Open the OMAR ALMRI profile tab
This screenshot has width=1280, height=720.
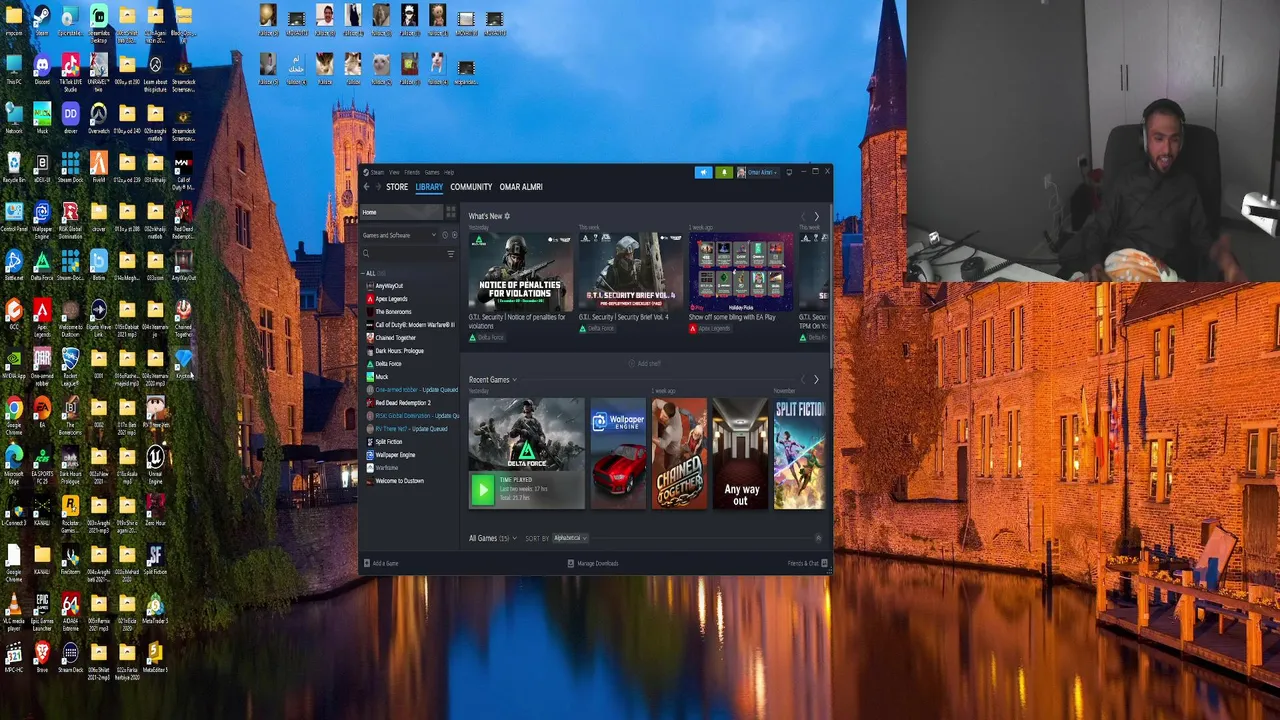[521, 187]
